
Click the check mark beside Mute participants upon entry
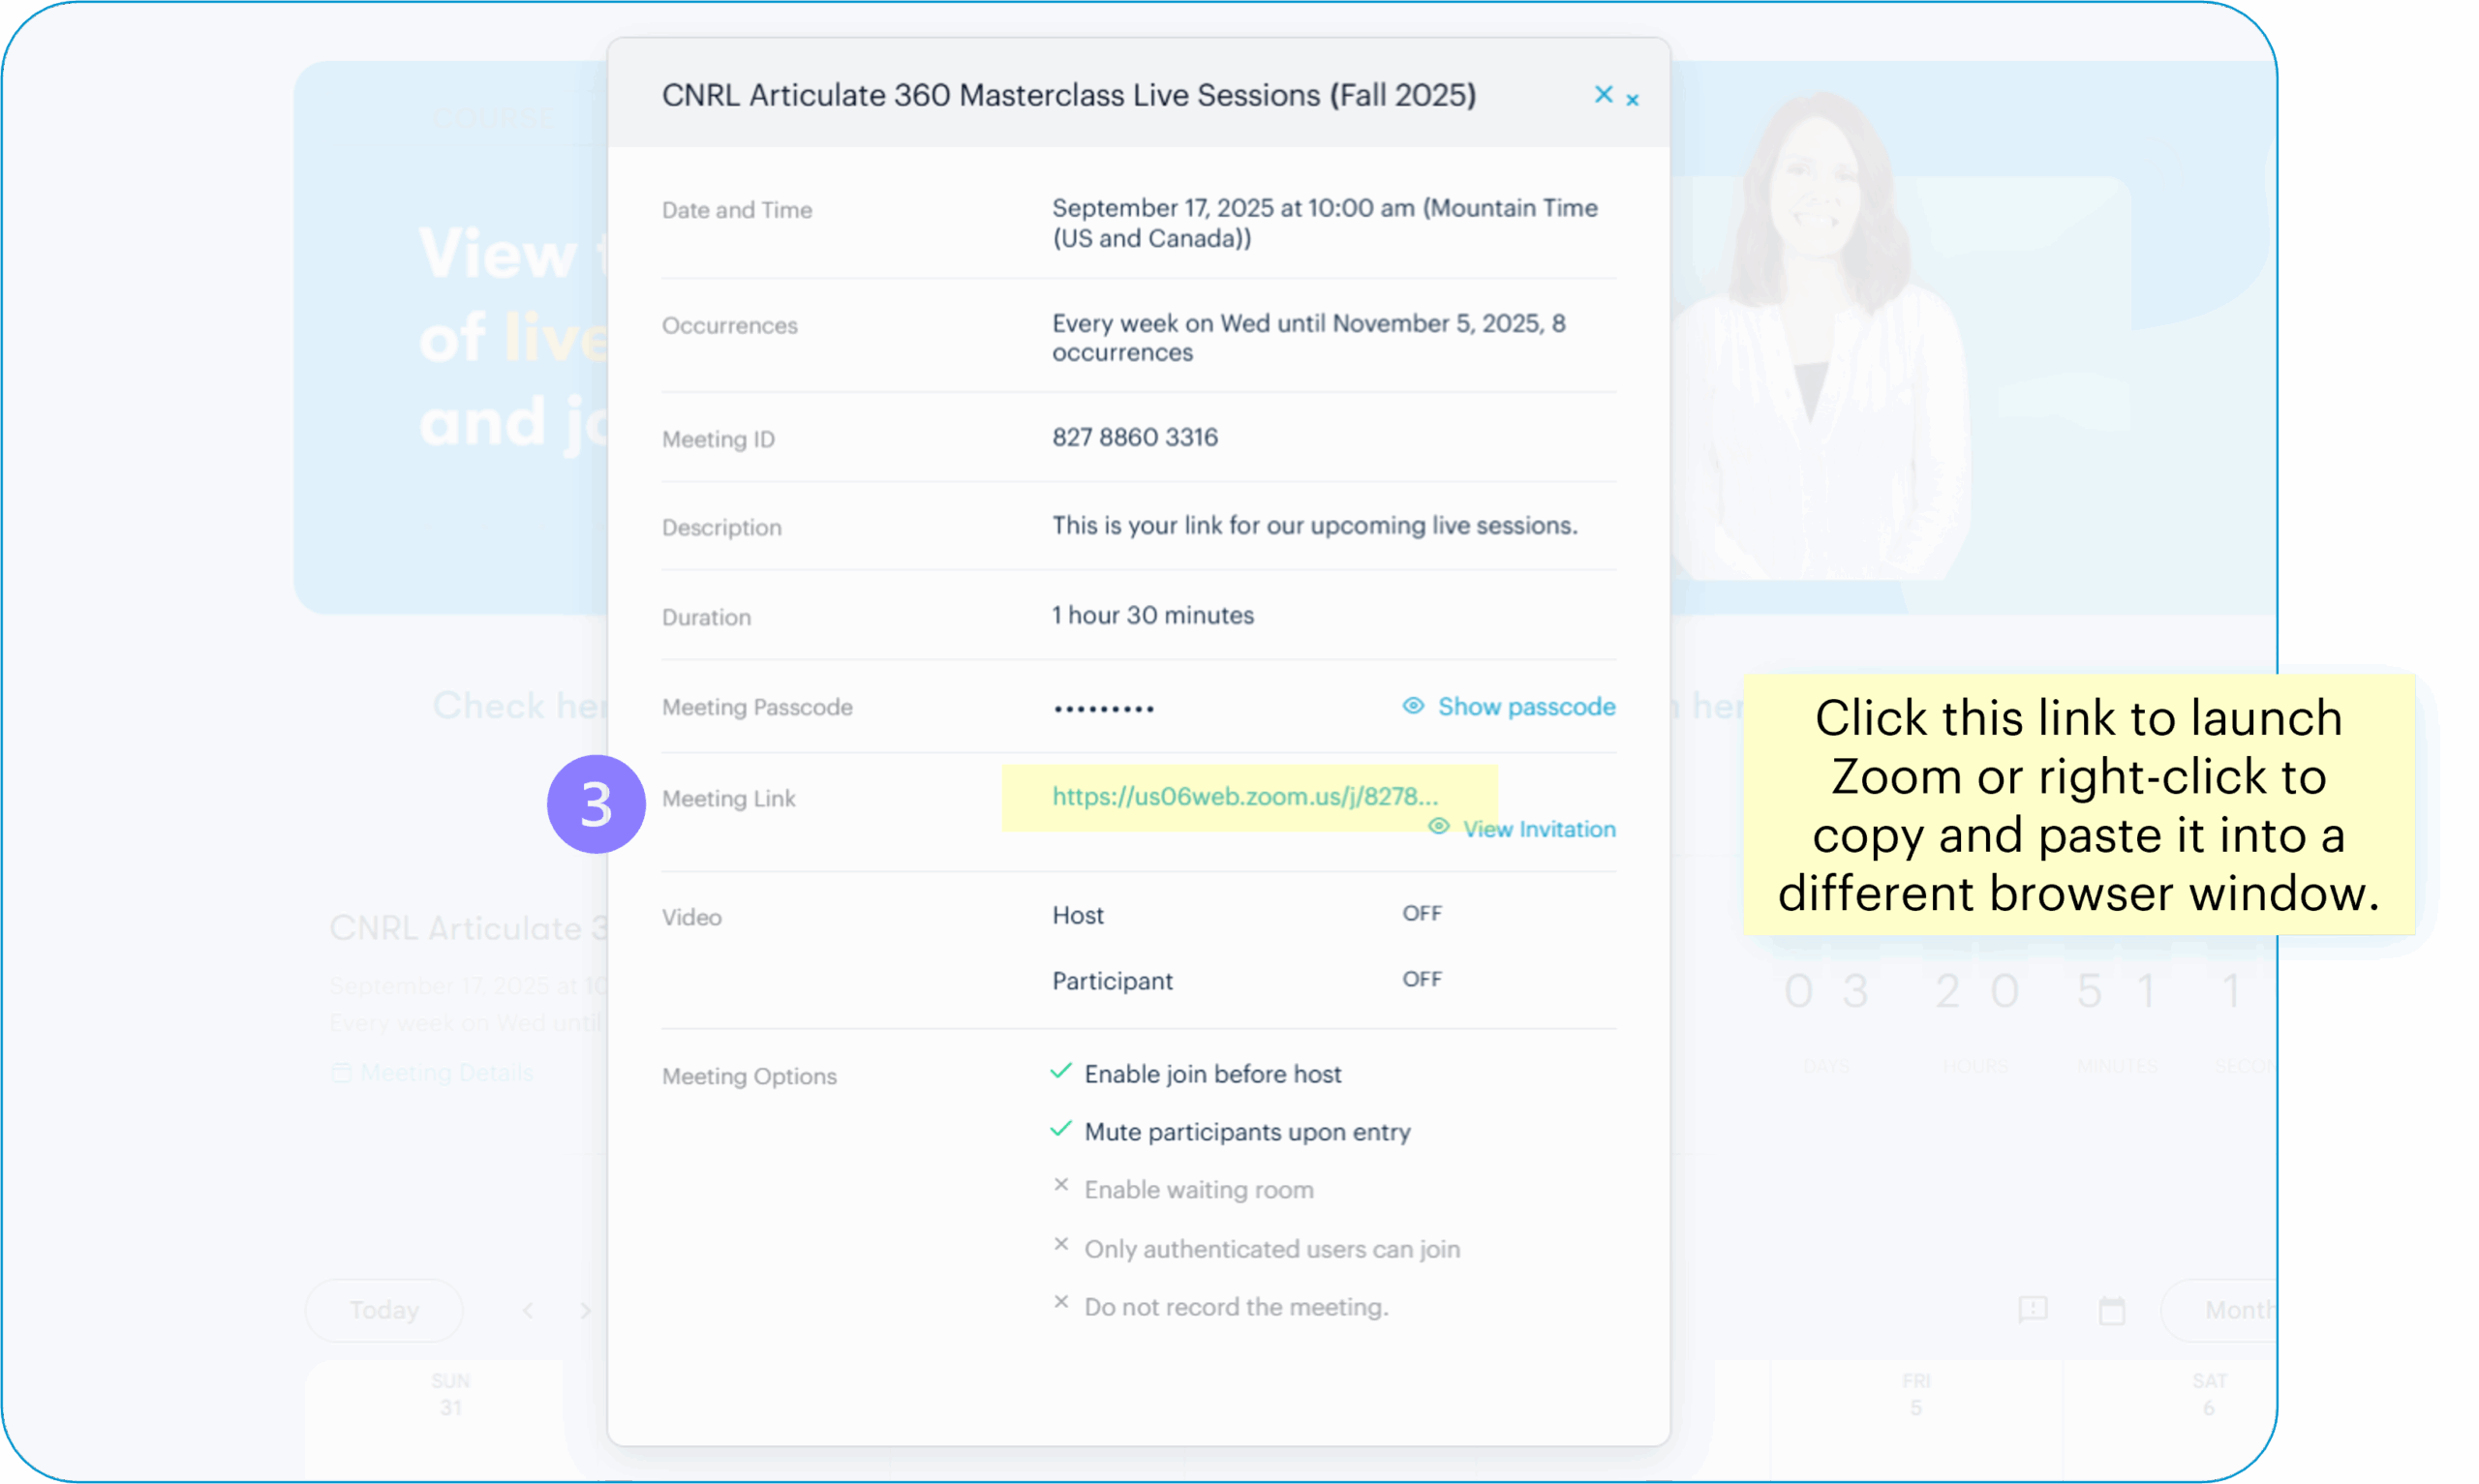[x=1061, y=1129]
